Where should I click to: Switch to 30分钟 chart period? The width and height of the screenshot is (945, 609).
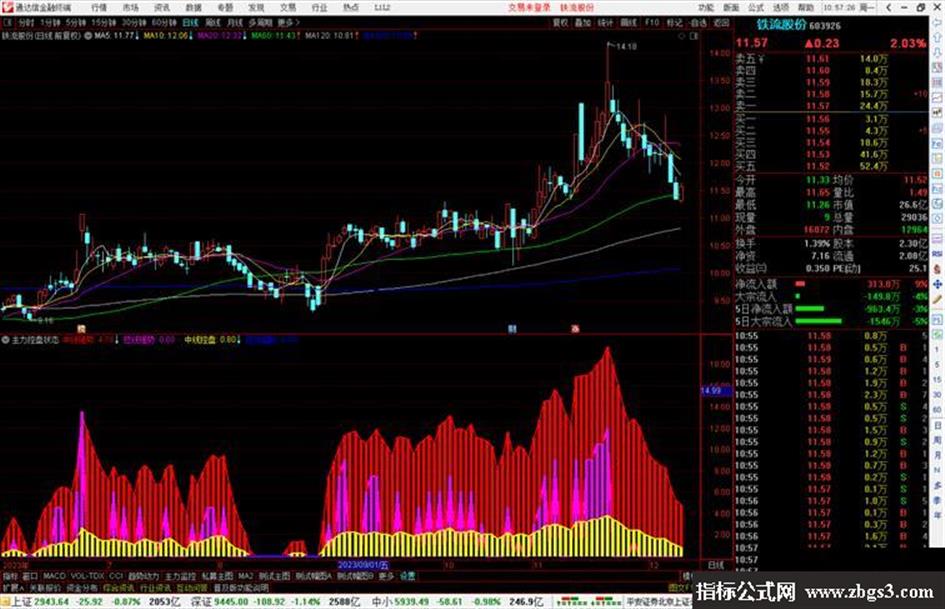click(134, 22)
